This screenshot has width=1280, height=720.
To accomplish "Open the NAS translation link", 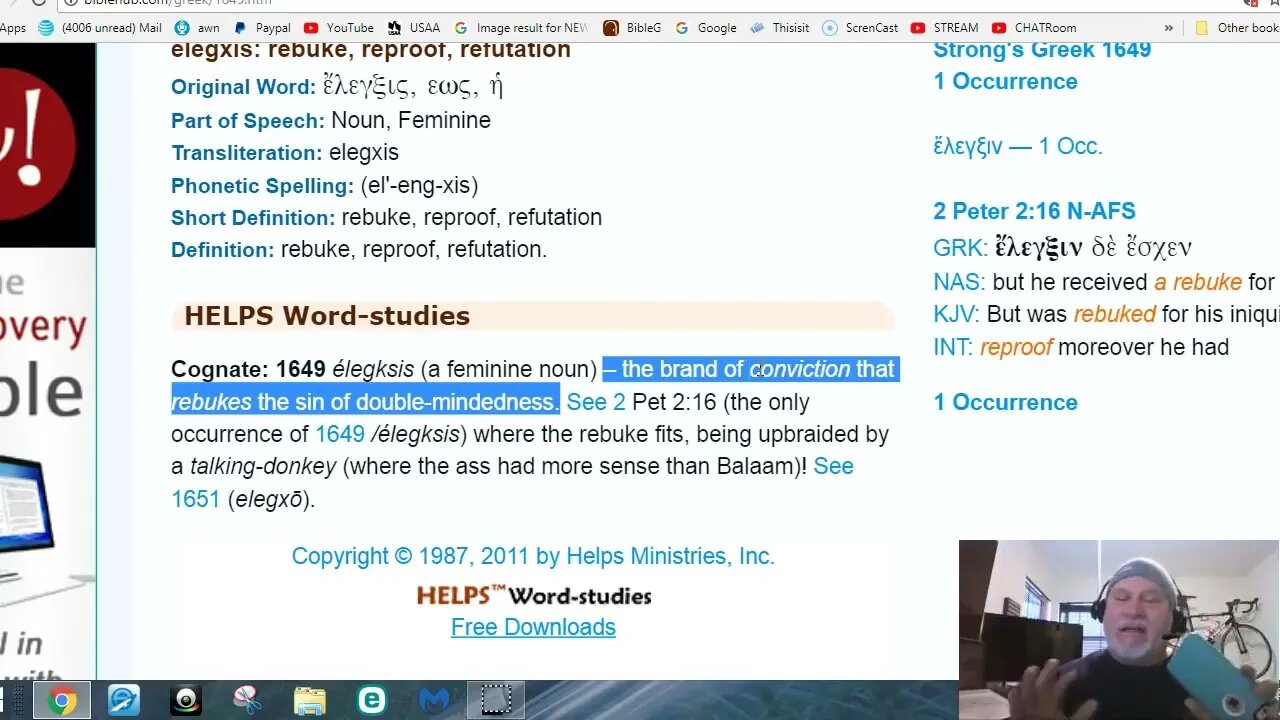I will point(959,282).
